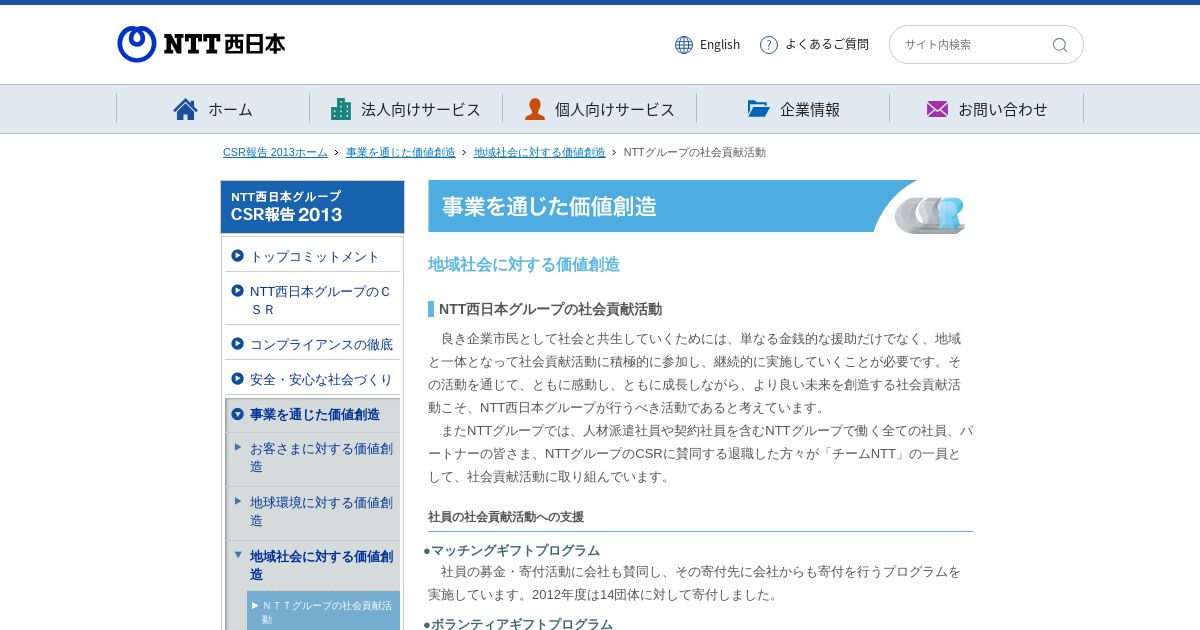Switch language to English
This screenshot has height=630, width=1200.
tap(720, 45)
